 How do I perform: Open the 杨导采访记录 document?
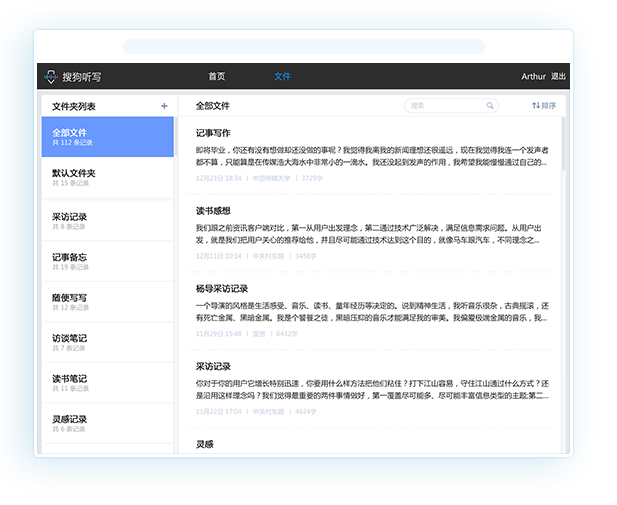[x=222, y=289]
